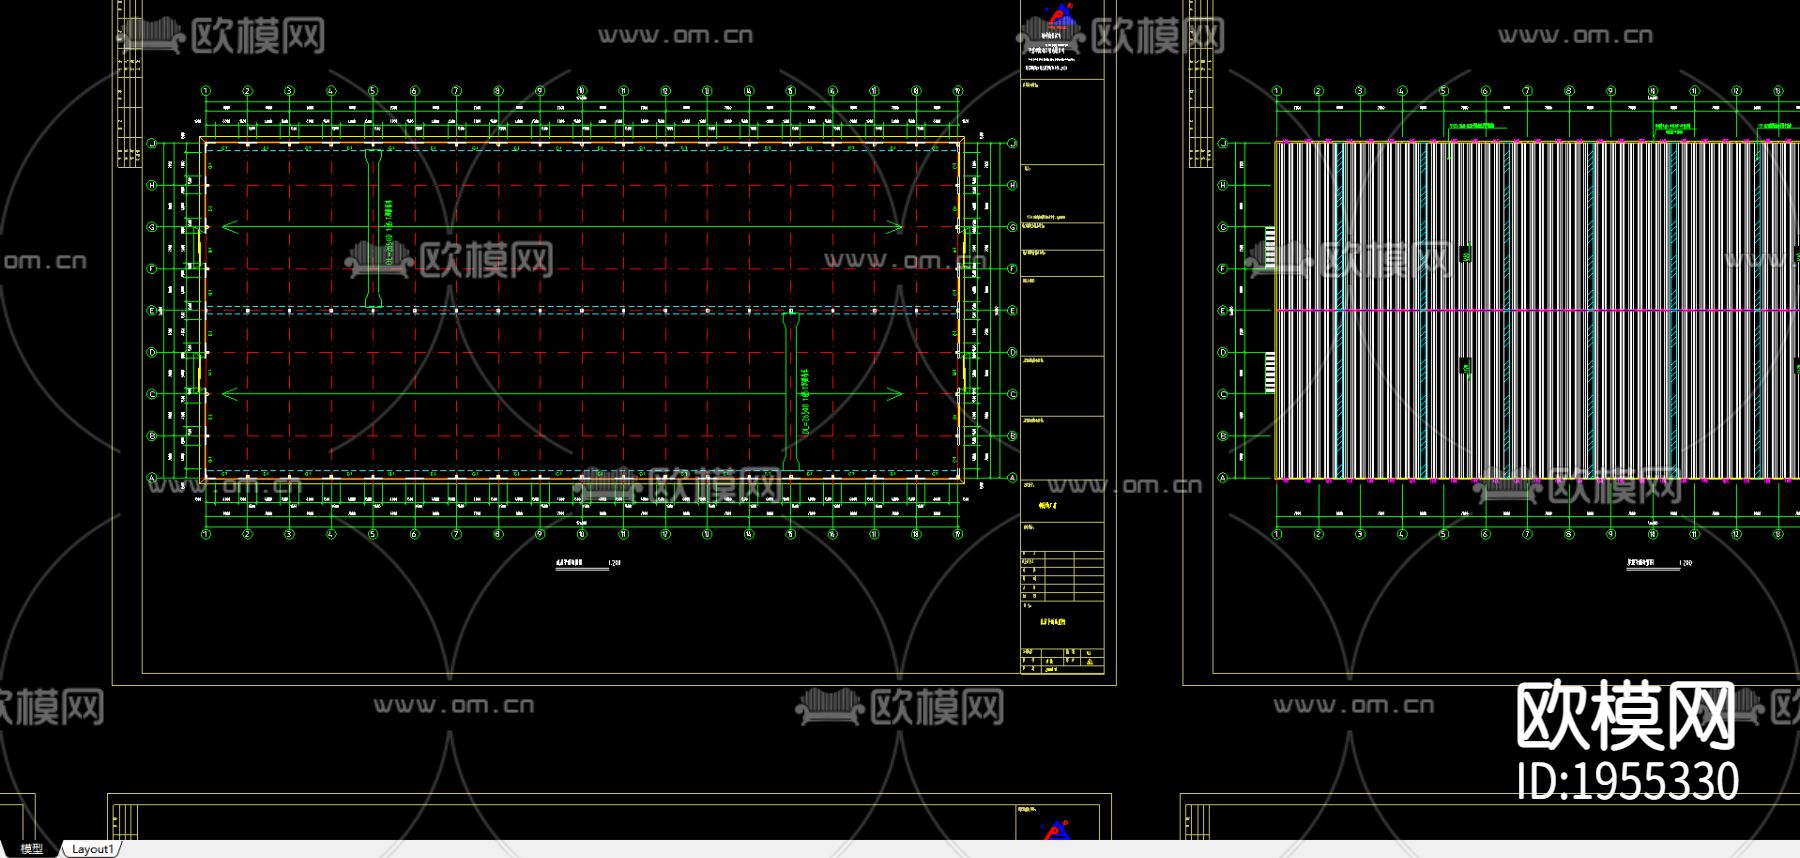Image resolution: width=1800 pixels, height=858 pixels.
Task: Open the Layout1 tab
Action: tap(92, 849)
